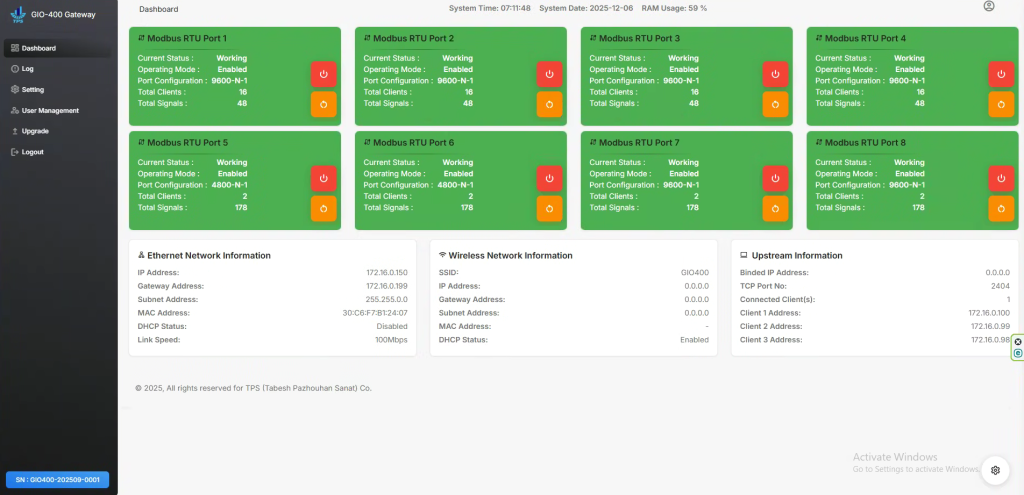This screenshot has height=495, width=1024.
Task: Click the TPS logo in the sidebar
Action: coord(17,14)
